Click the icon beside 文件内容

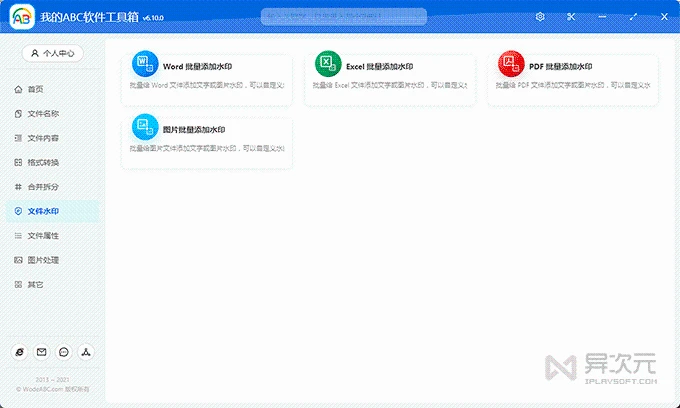[x=18, y=138]
